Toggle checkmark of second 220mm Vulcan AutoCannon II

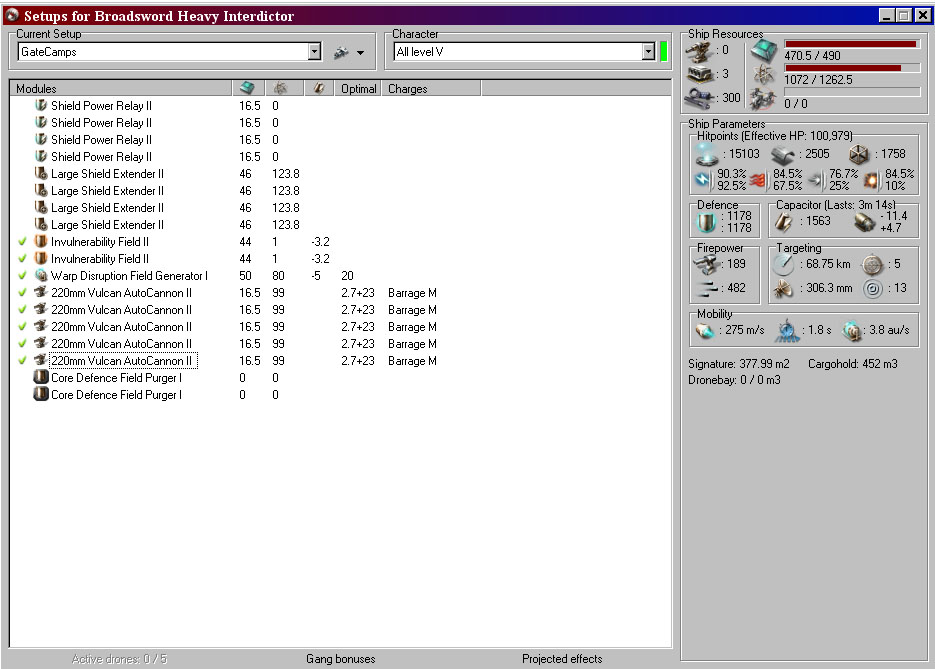click(23, 310)
